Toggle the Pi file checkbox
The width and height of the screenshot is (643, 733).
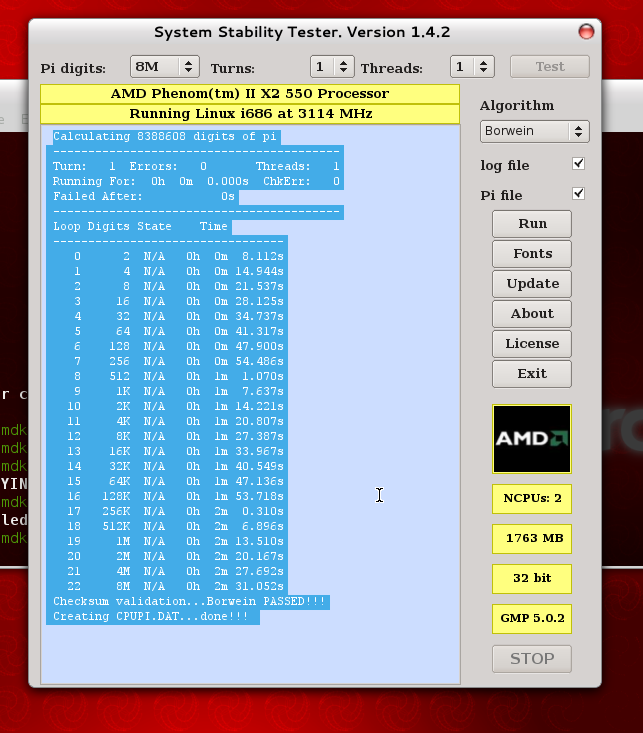coord(578,194)
